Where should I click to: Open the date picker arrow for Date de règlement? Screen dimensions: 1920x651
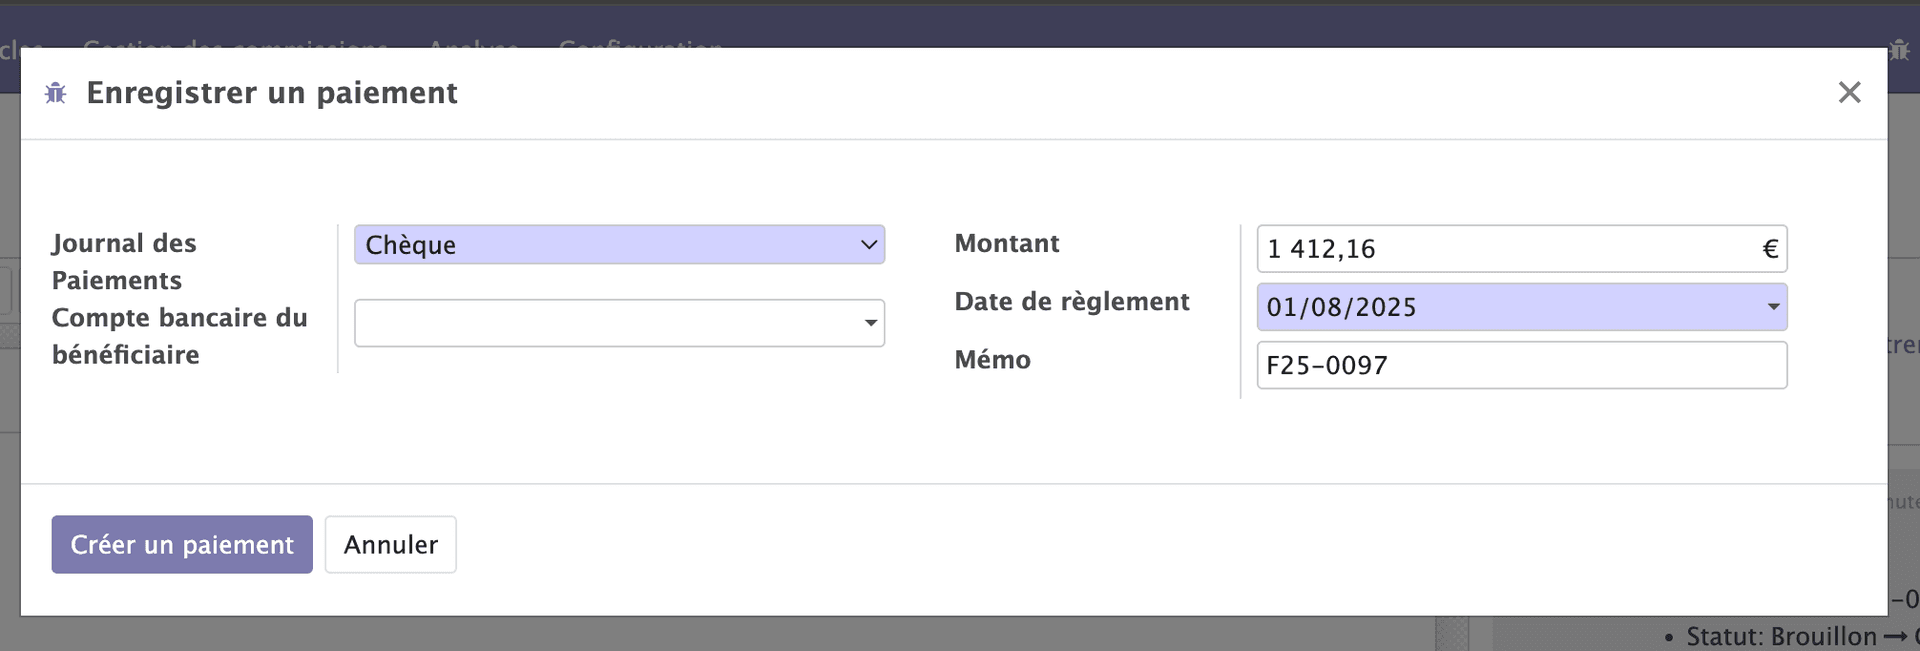pos(1773,307)
